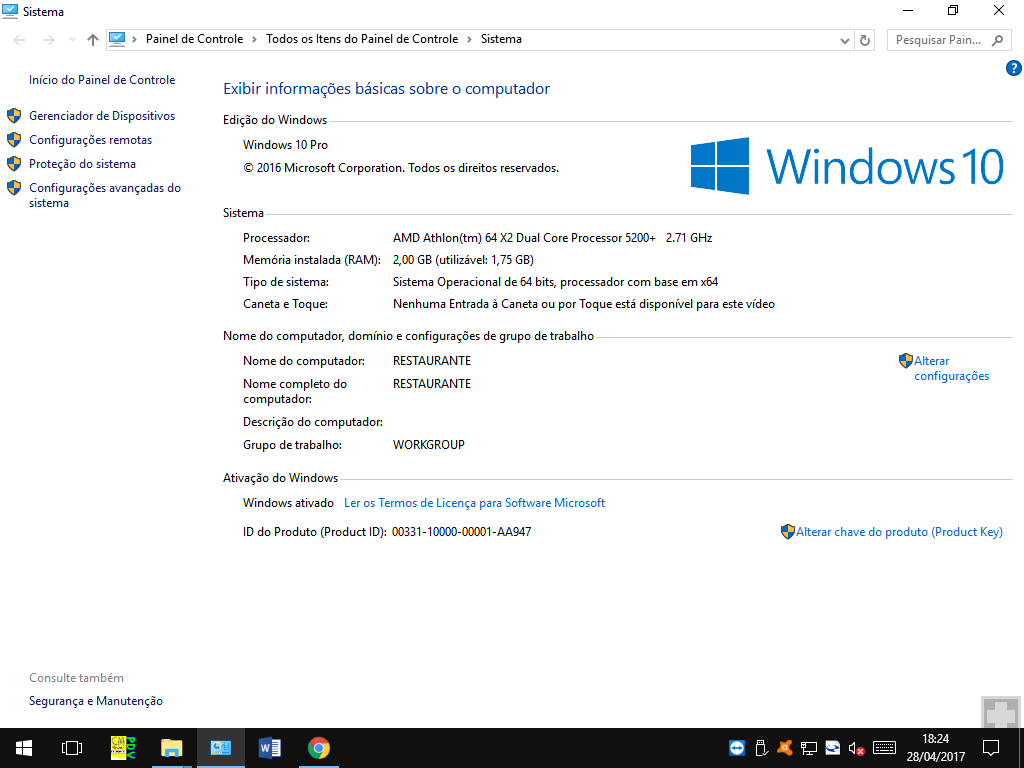Open Google Chrome from the taskbar

pyautogui.click(x=318, y=748)
